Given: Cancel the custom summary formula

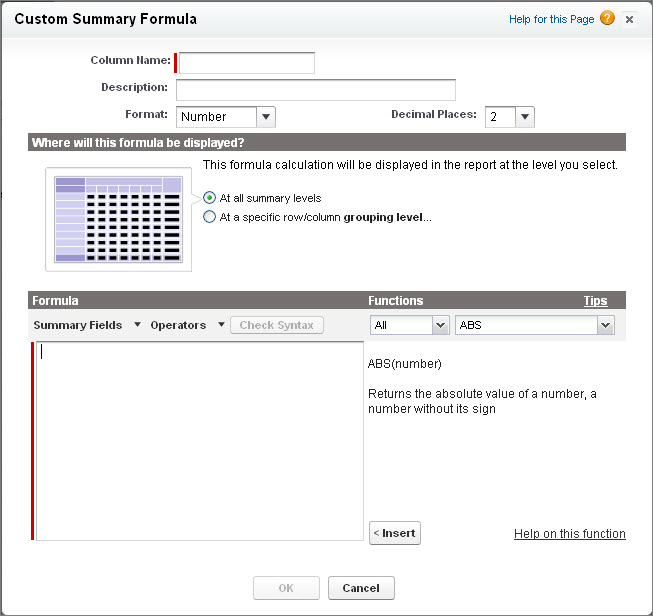Looking at the screenshot, I should tap(361, 588).
